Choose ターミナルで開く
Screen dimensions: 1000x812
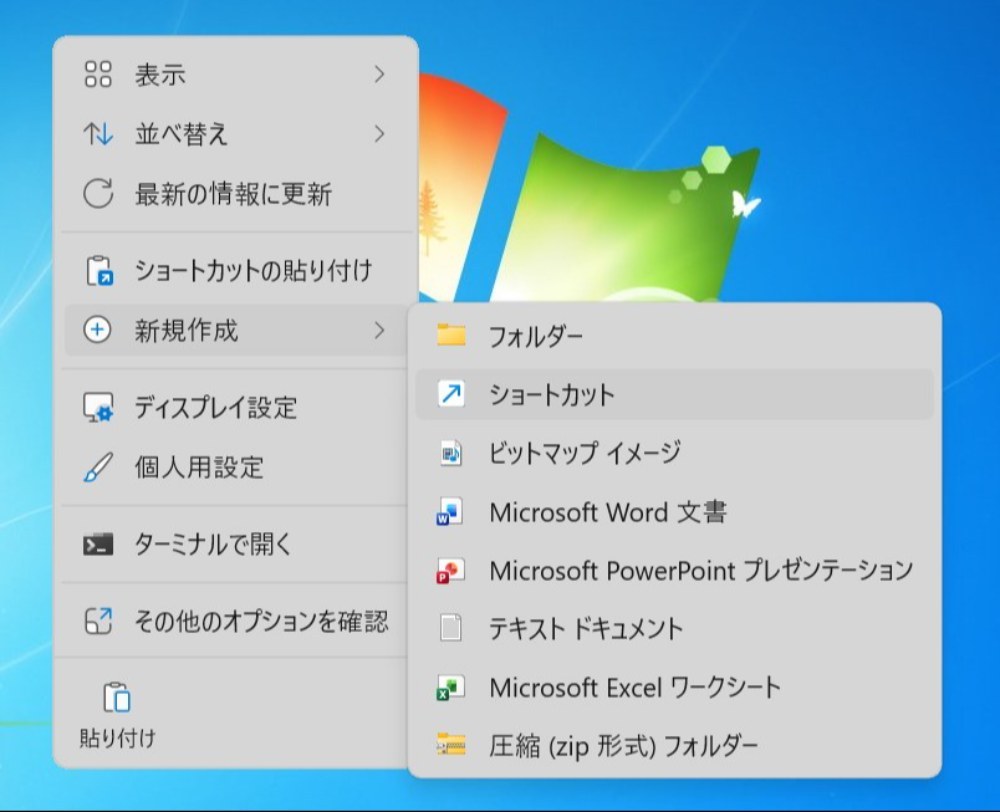pyautogui.click(x=235, y=544)
